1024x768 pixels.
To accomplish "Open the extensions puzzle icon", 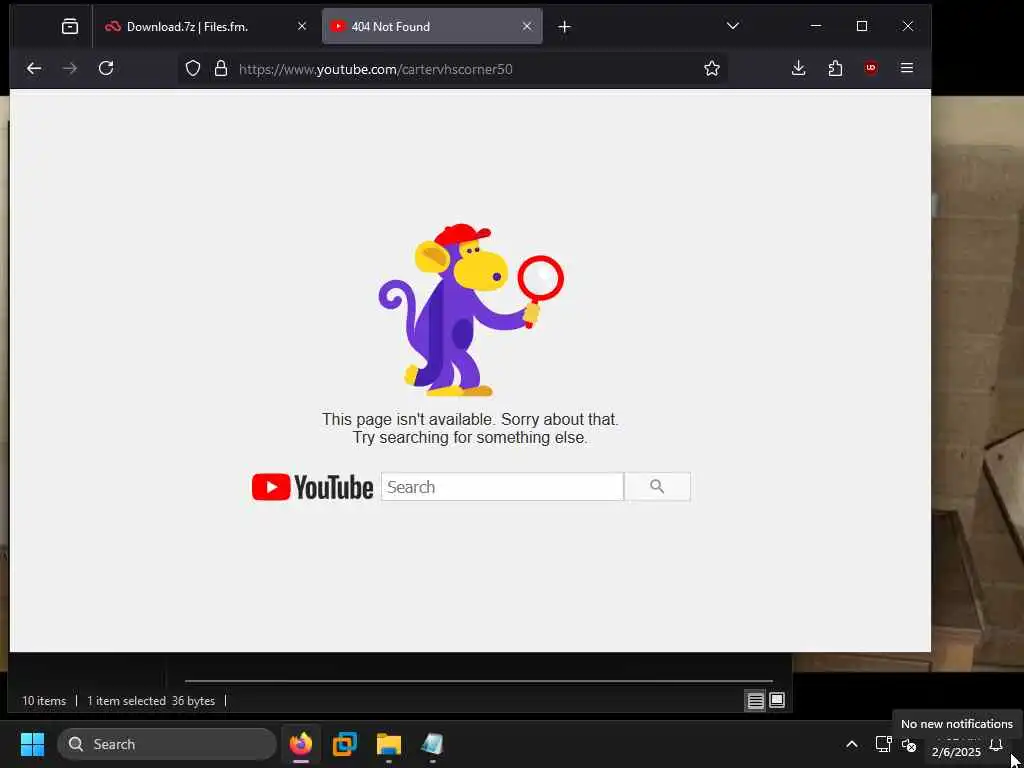I will point(835,68).
